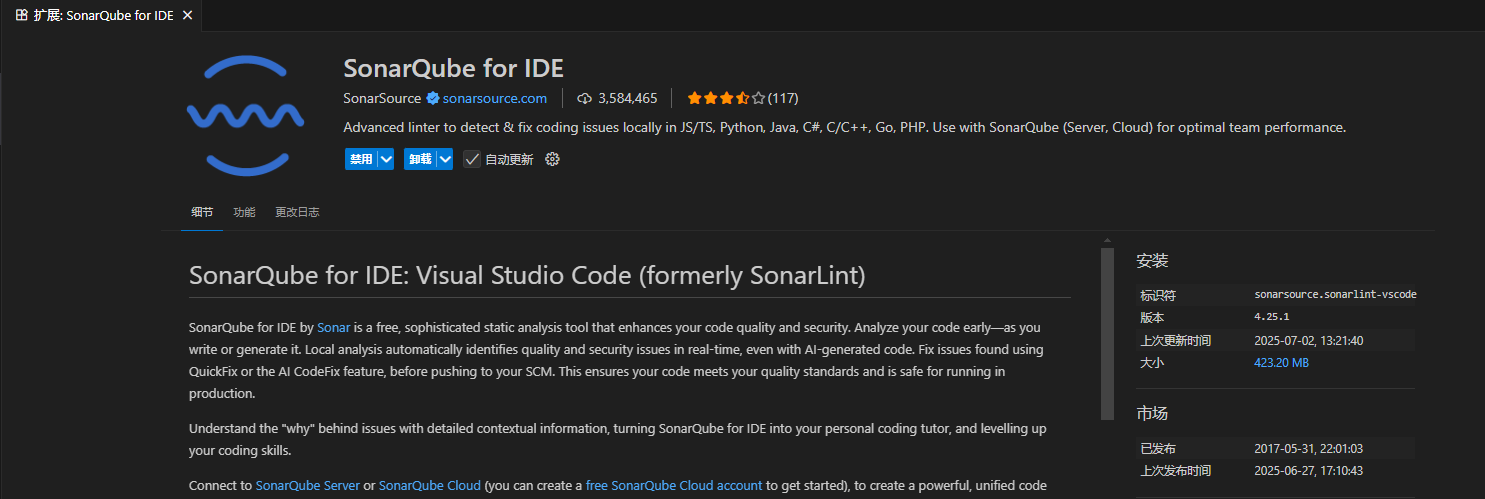This screenshot has height=499, width=1485.
Task: Open the sonarsource.com publisher link
Action: pyautogui.click(x=495, y=98)
